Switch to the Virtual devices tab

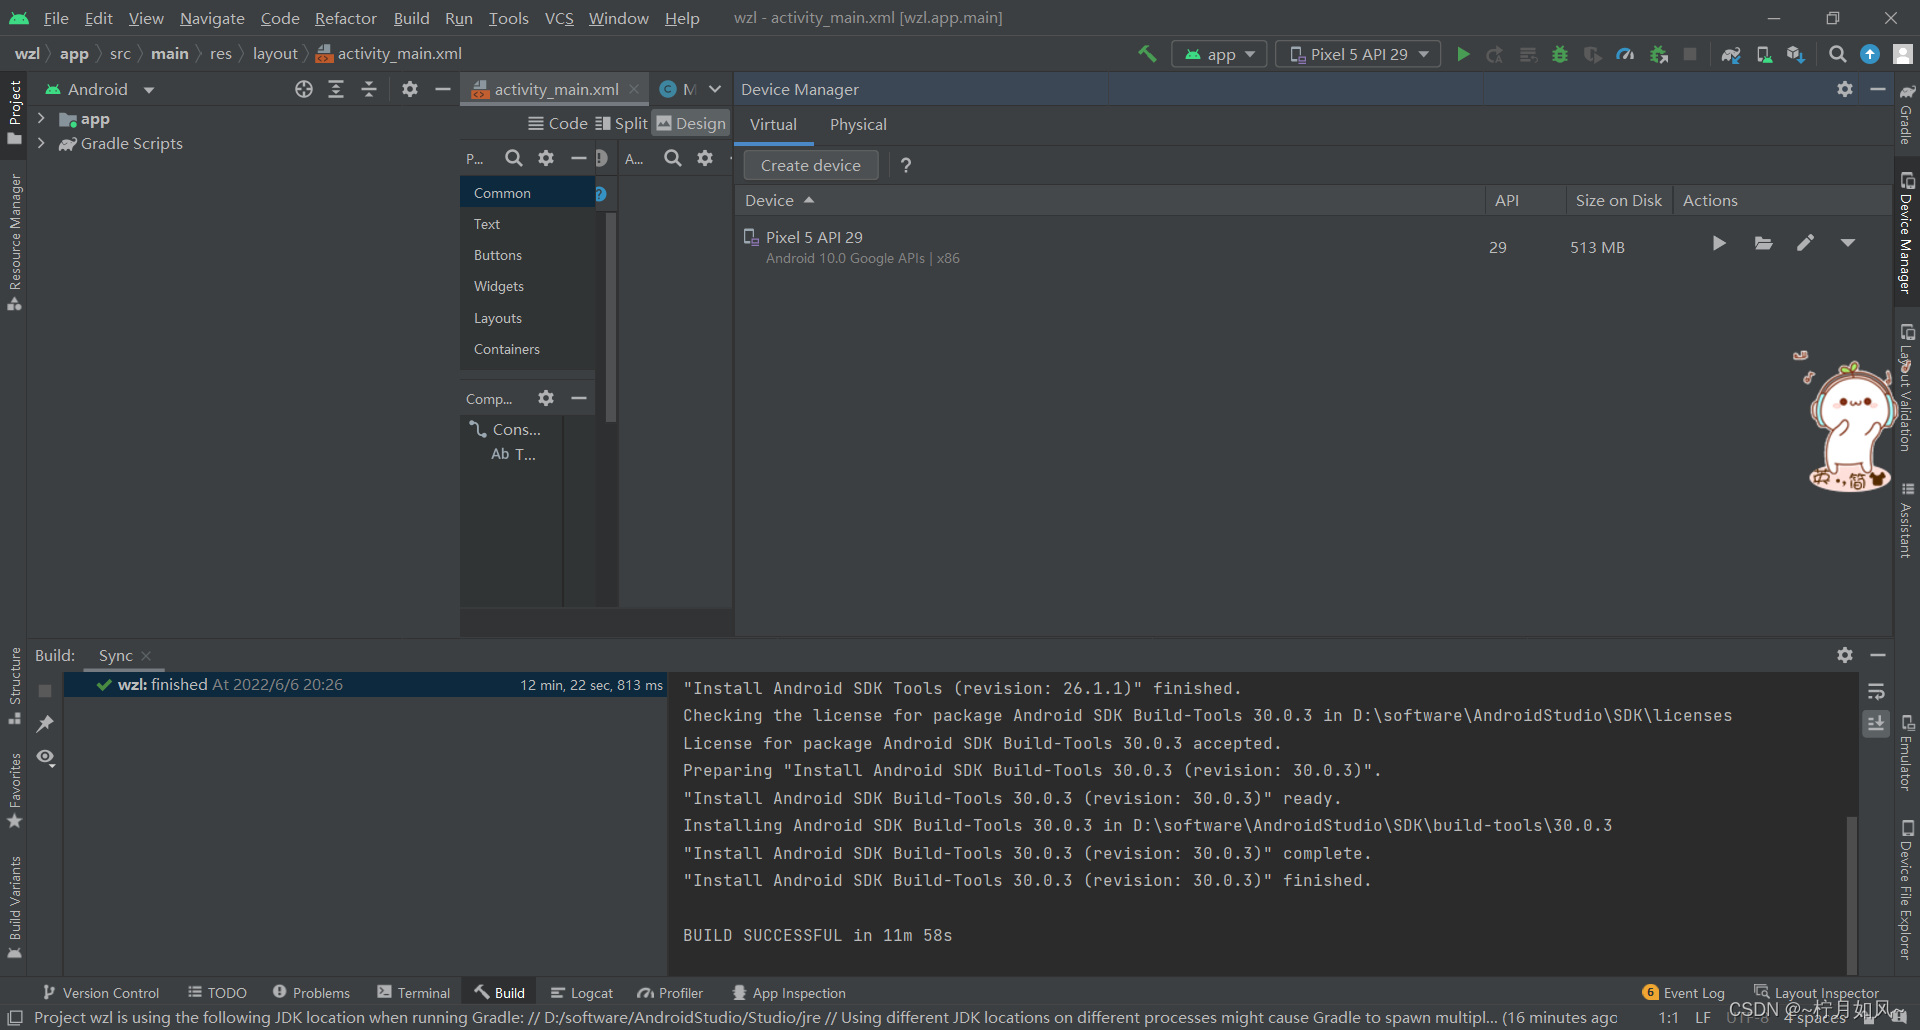pos(773,124)
